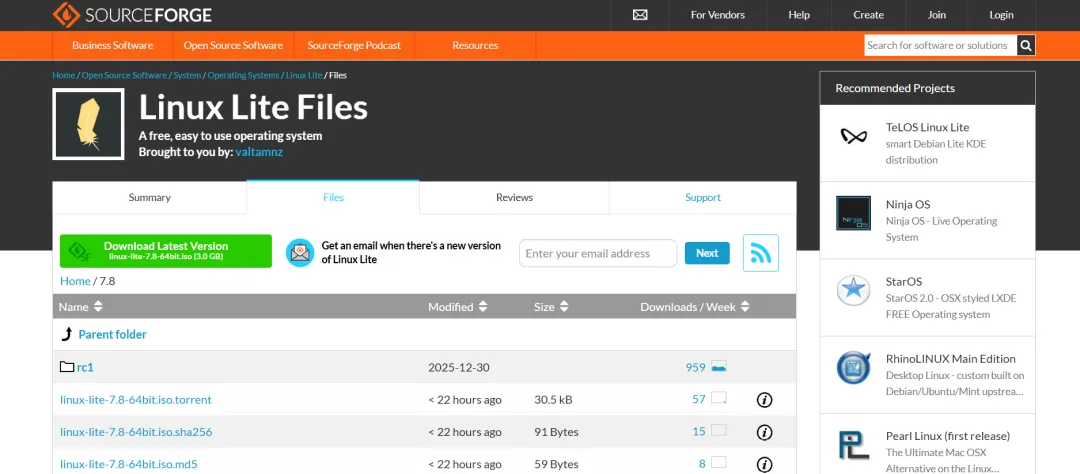The width and height of the screenshot is (1080, 474).
Task: Click the 30.5 kB size cell
Action: point(553,400)
